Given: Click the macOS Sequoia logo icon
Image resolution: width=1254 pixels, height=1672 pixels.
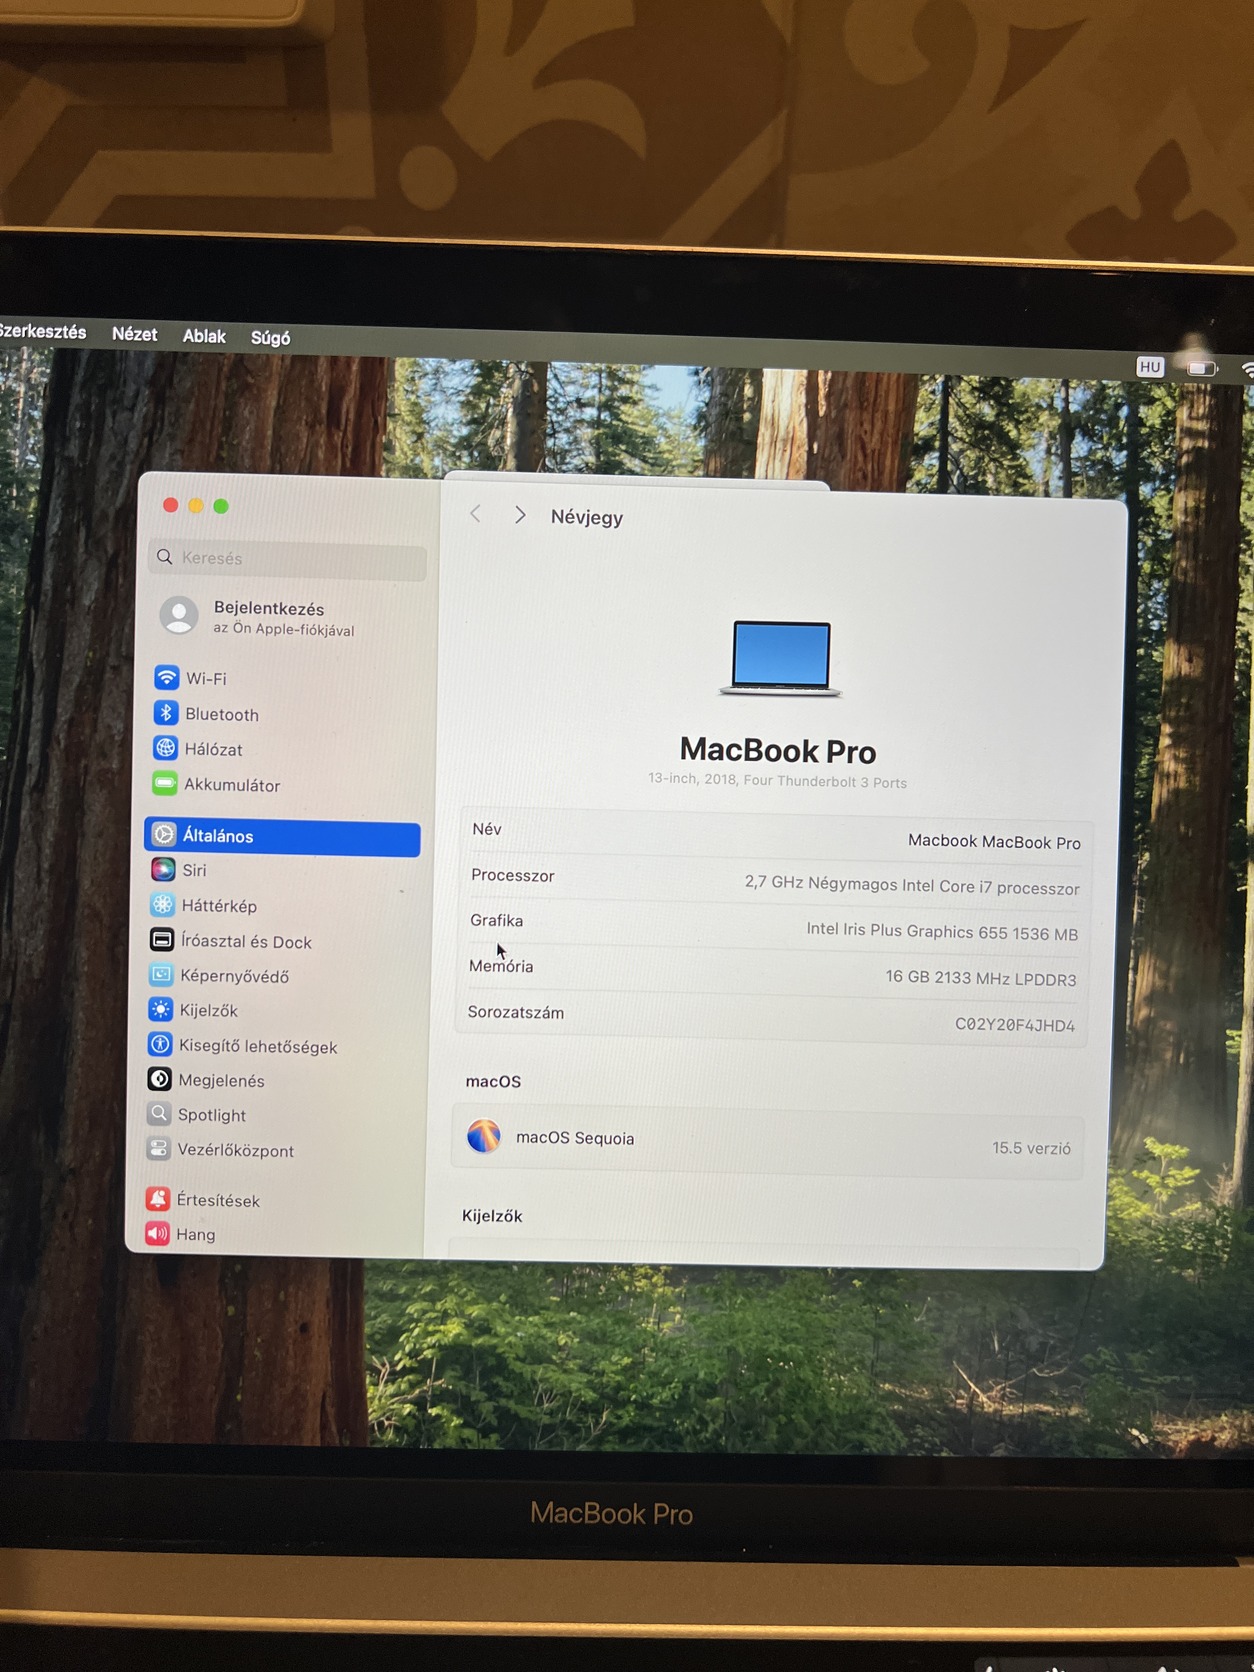Looking at the screenshot, I should point(484,1136).
